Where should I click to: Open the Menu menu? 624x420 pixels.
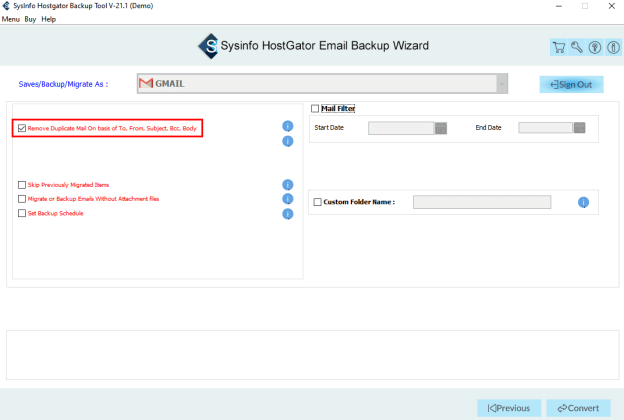click(10, 19)
